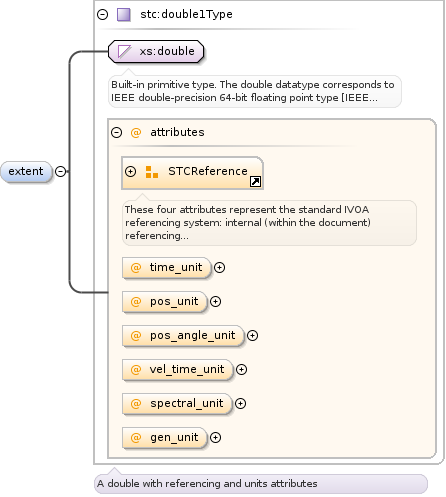This screenshot has width=446, height=497.
Task: Collapse the stc:double1Type container
Action: point(103,15)
